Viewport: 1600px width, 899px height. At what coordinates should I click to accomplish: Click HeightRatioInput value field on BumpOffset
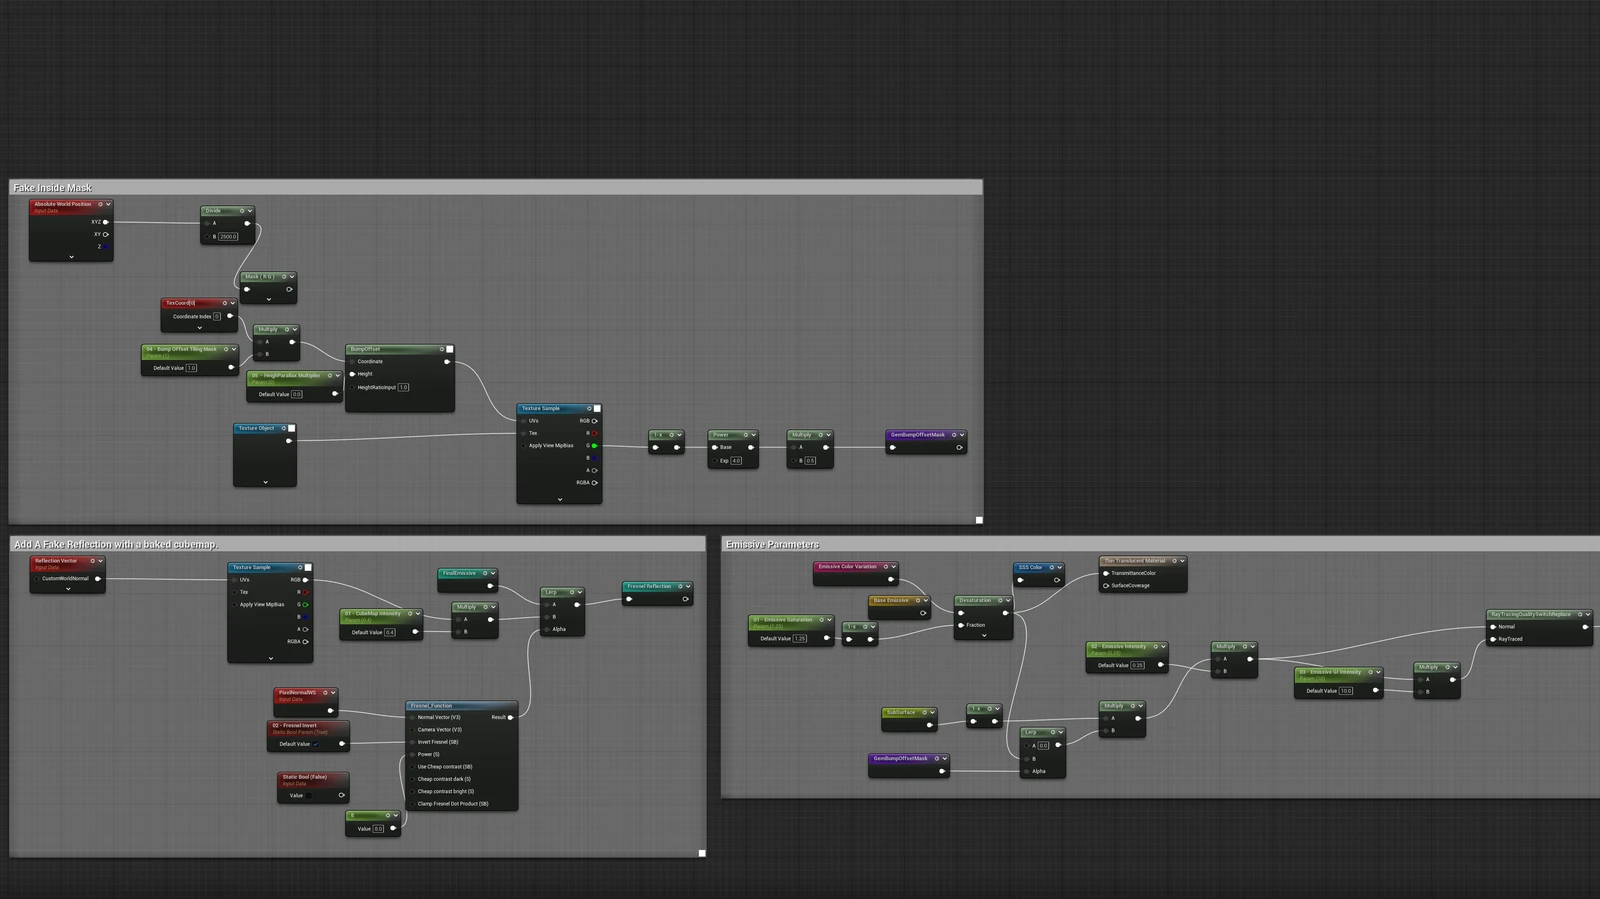pyautogui.click(x=403, y=387)
